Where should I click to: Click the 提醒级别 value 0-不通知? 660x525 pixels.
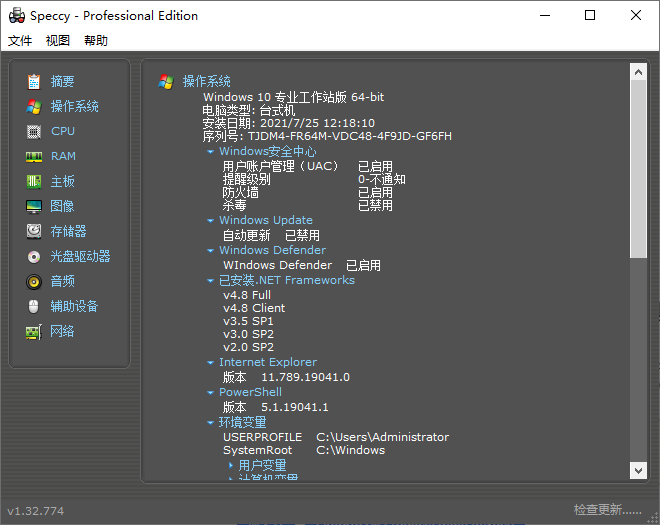tap(382, 179)
